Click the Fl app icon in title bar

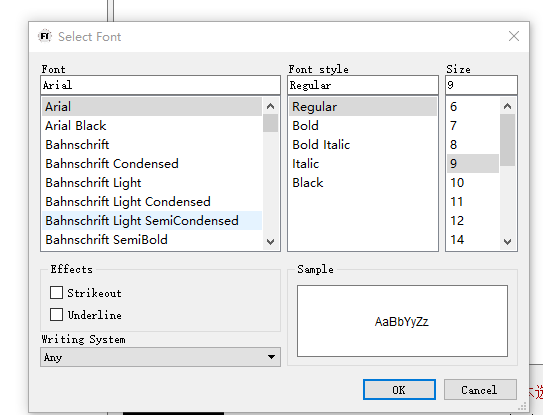pos(45,36)
